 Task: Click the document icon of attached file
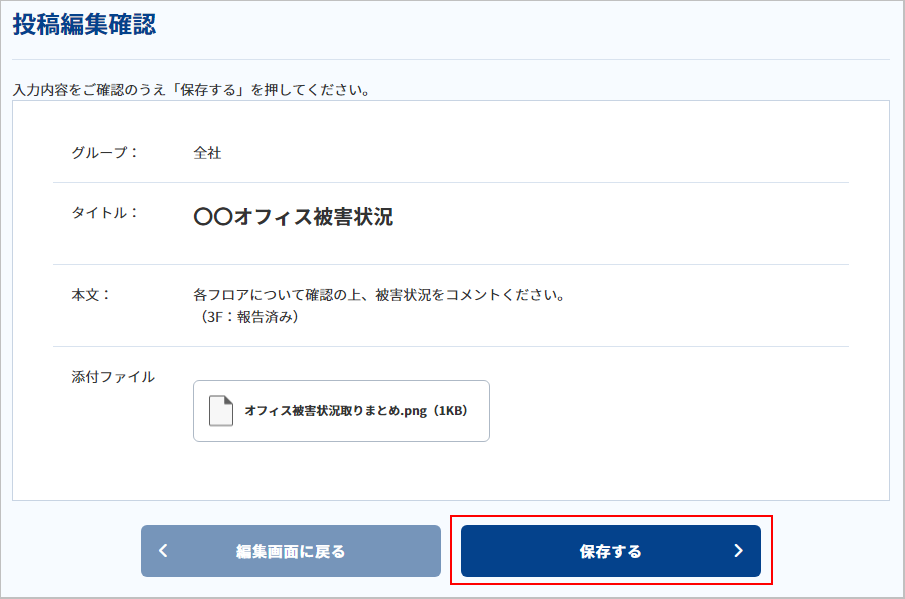[220, 411]
